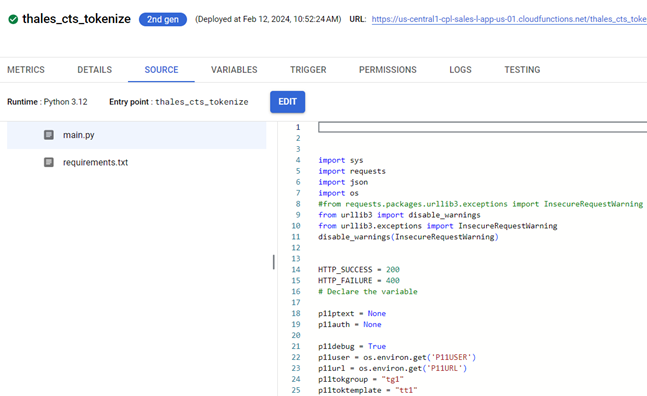This screenshot has height=396, width=647.
Task: Click 'from urllib3.exceptions import' code line
Action: point(437,226)
